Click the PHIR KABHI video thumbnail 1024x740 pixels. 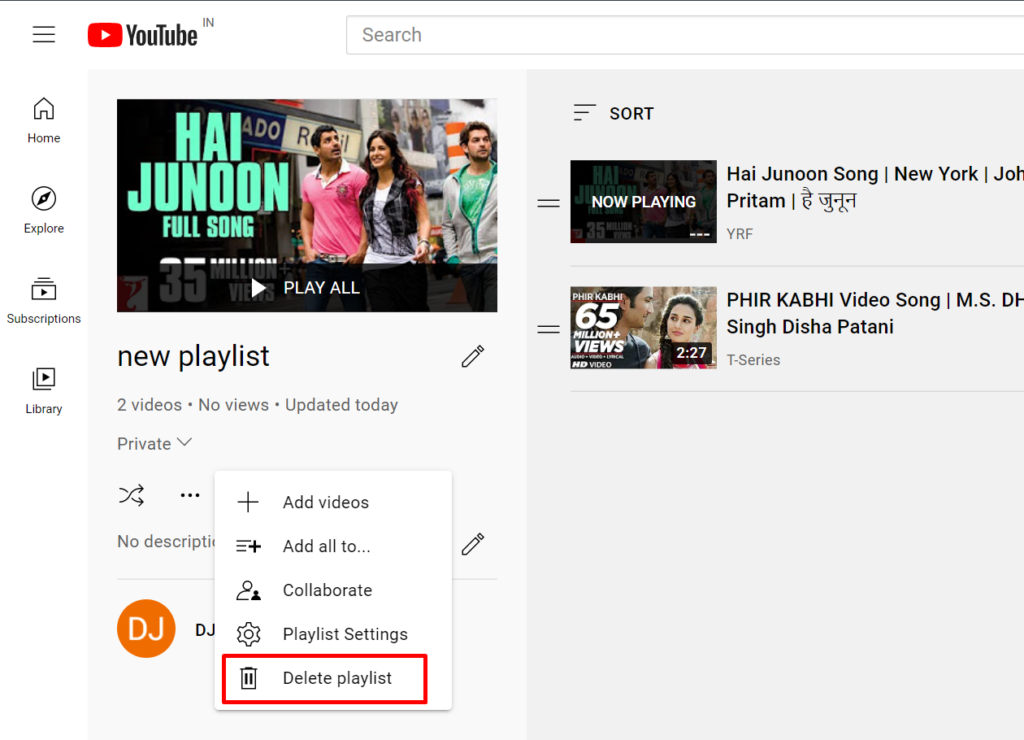pos(643,328)
